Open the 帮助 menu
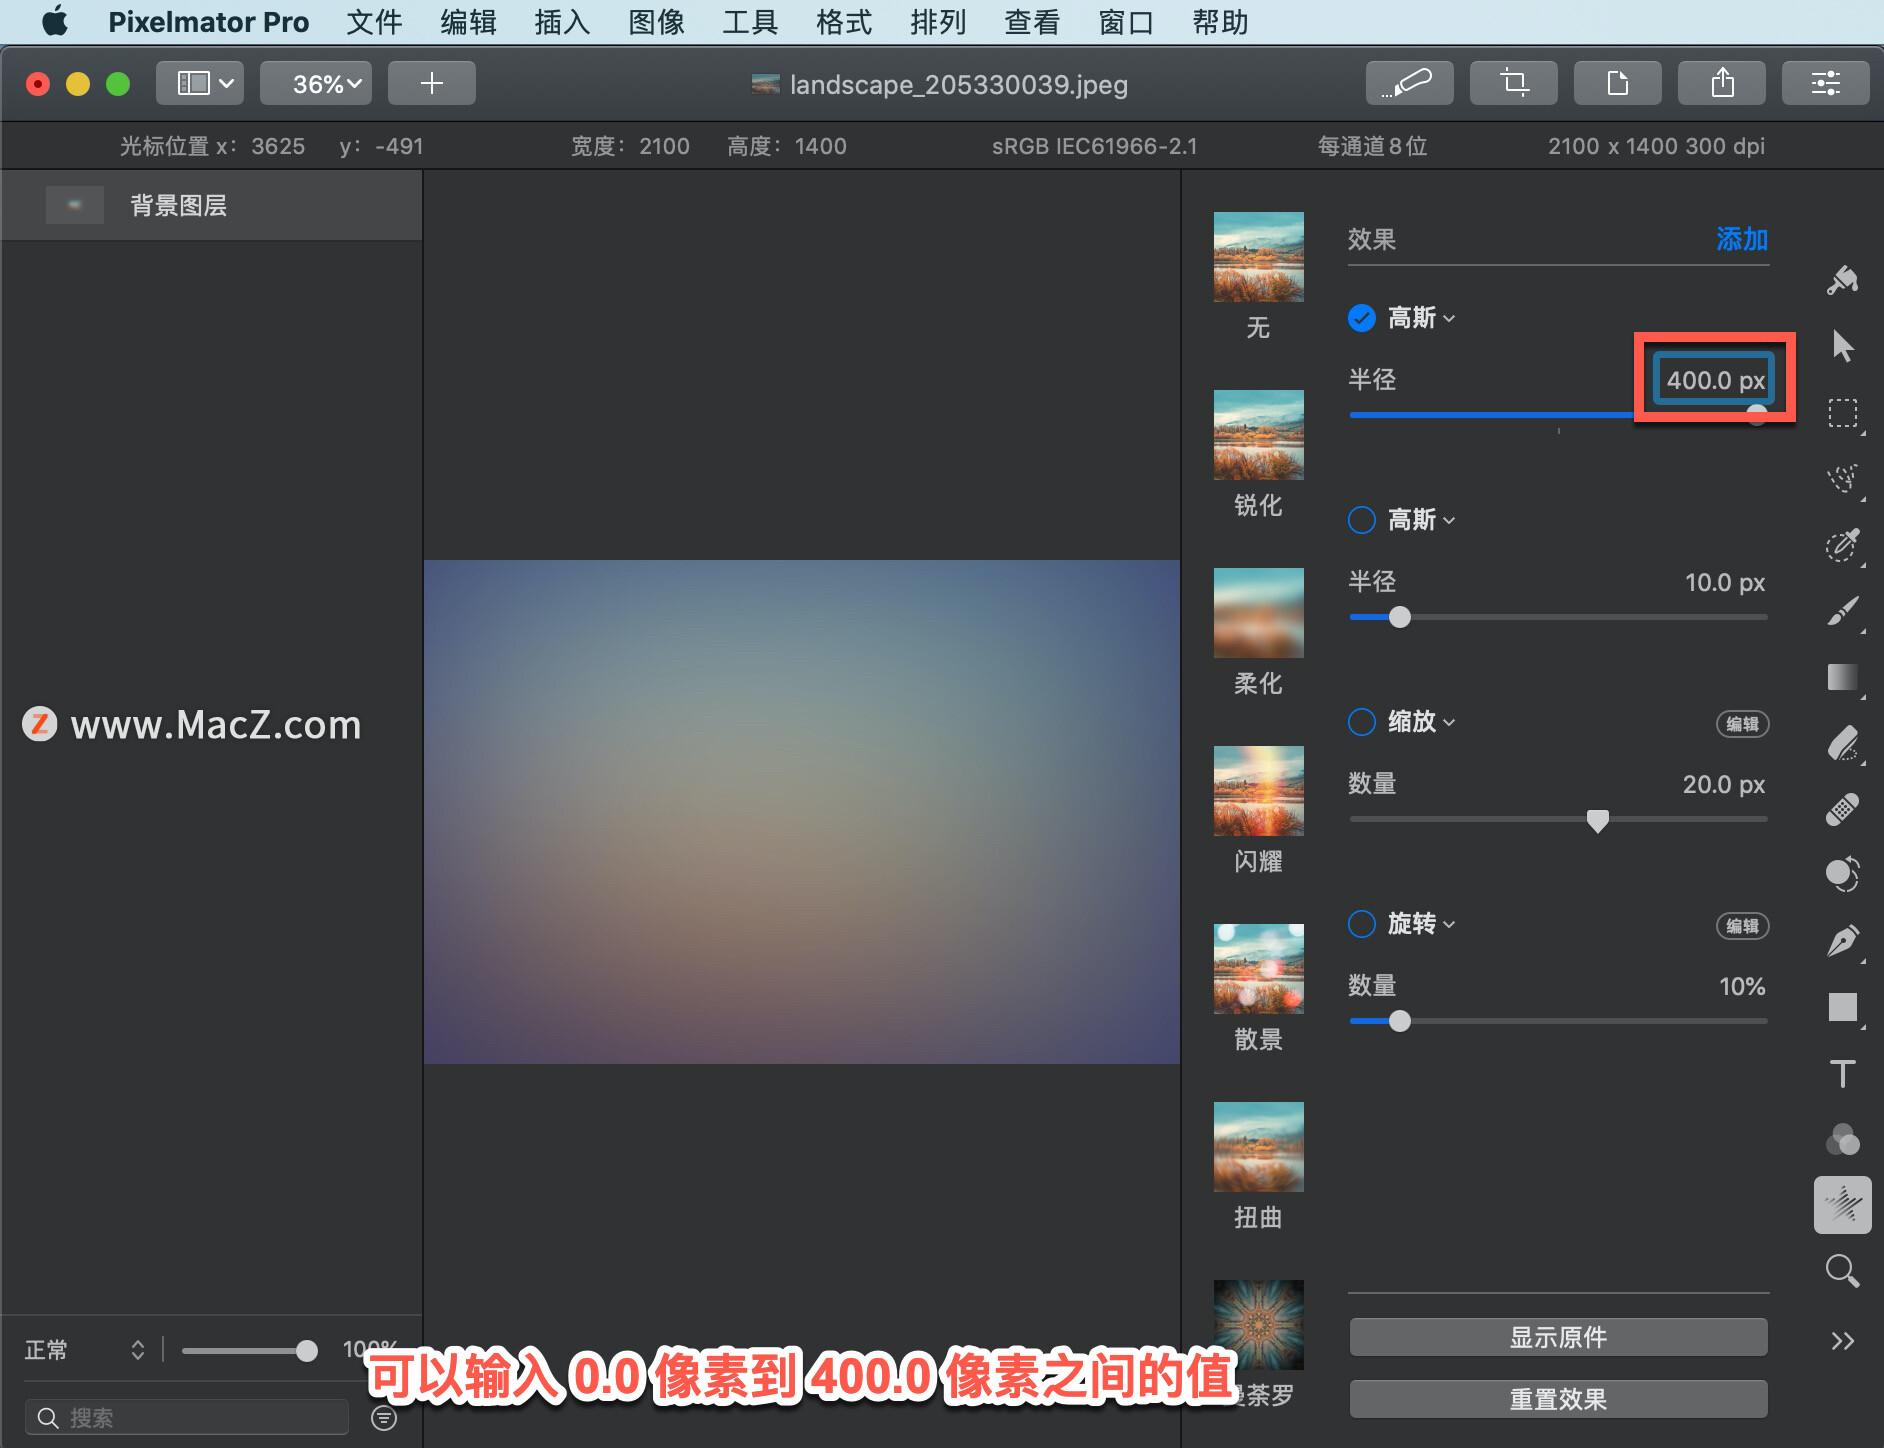This screenshot has height=1448, width=1884. [x=1220, y=22]
